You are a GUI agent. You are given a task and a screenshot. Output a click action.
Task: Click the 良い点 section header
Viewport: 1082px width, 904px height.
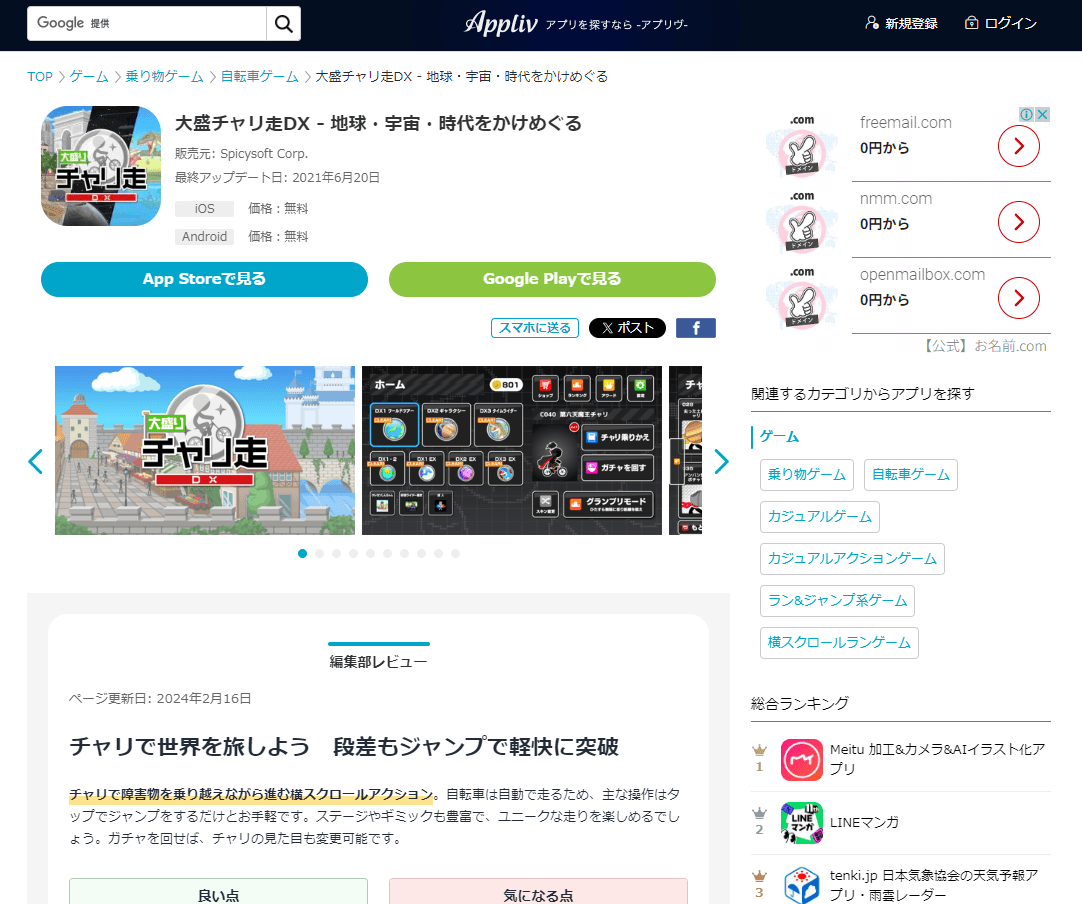[x=218, y=892]
